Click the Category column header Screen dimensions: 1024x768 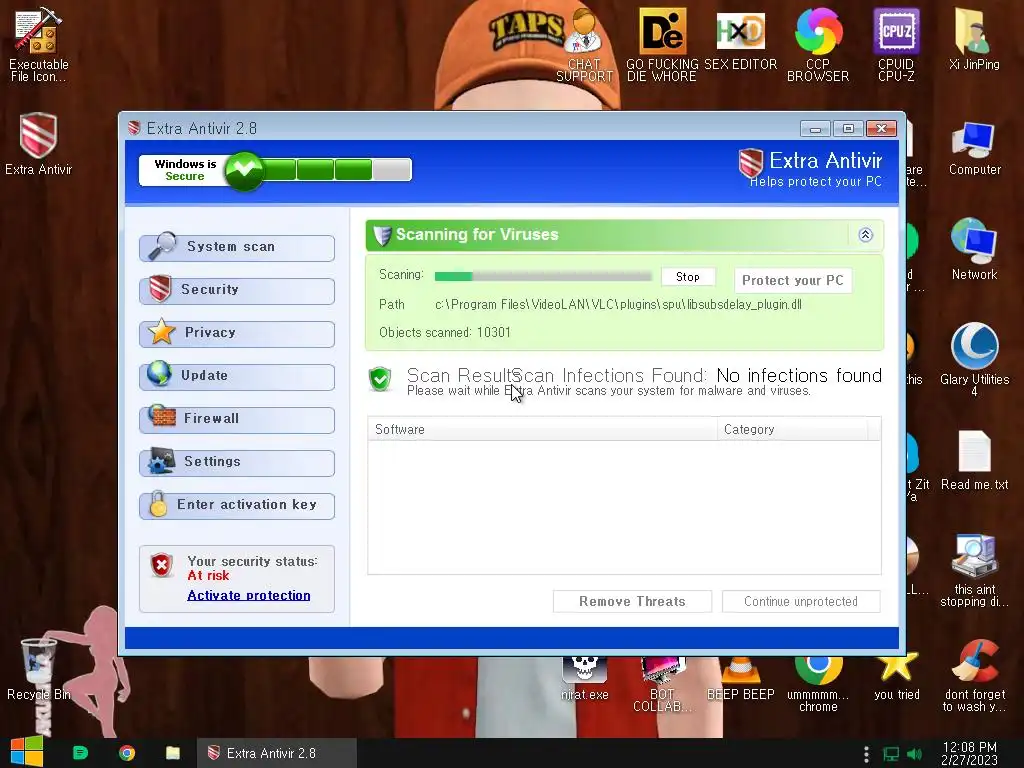(792, 429)
